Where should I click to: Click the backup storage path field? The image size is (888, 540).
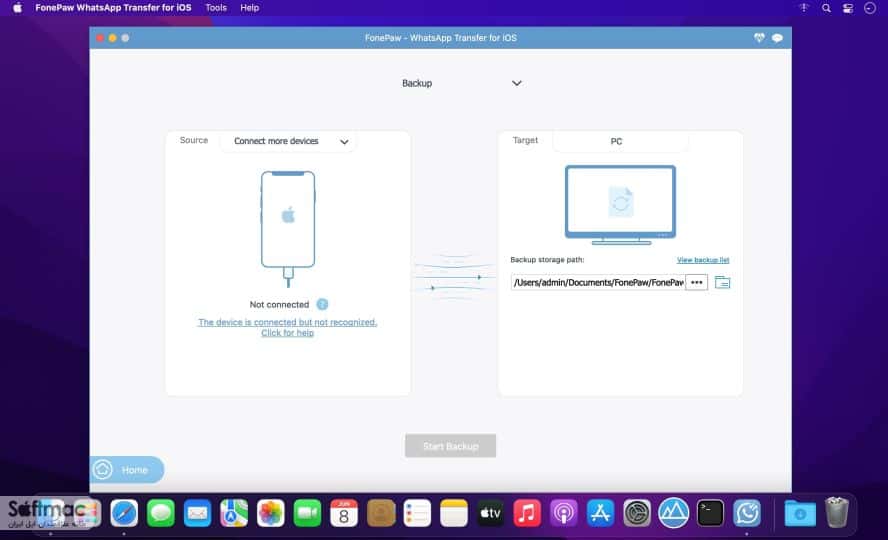click(x=598, y=282)
